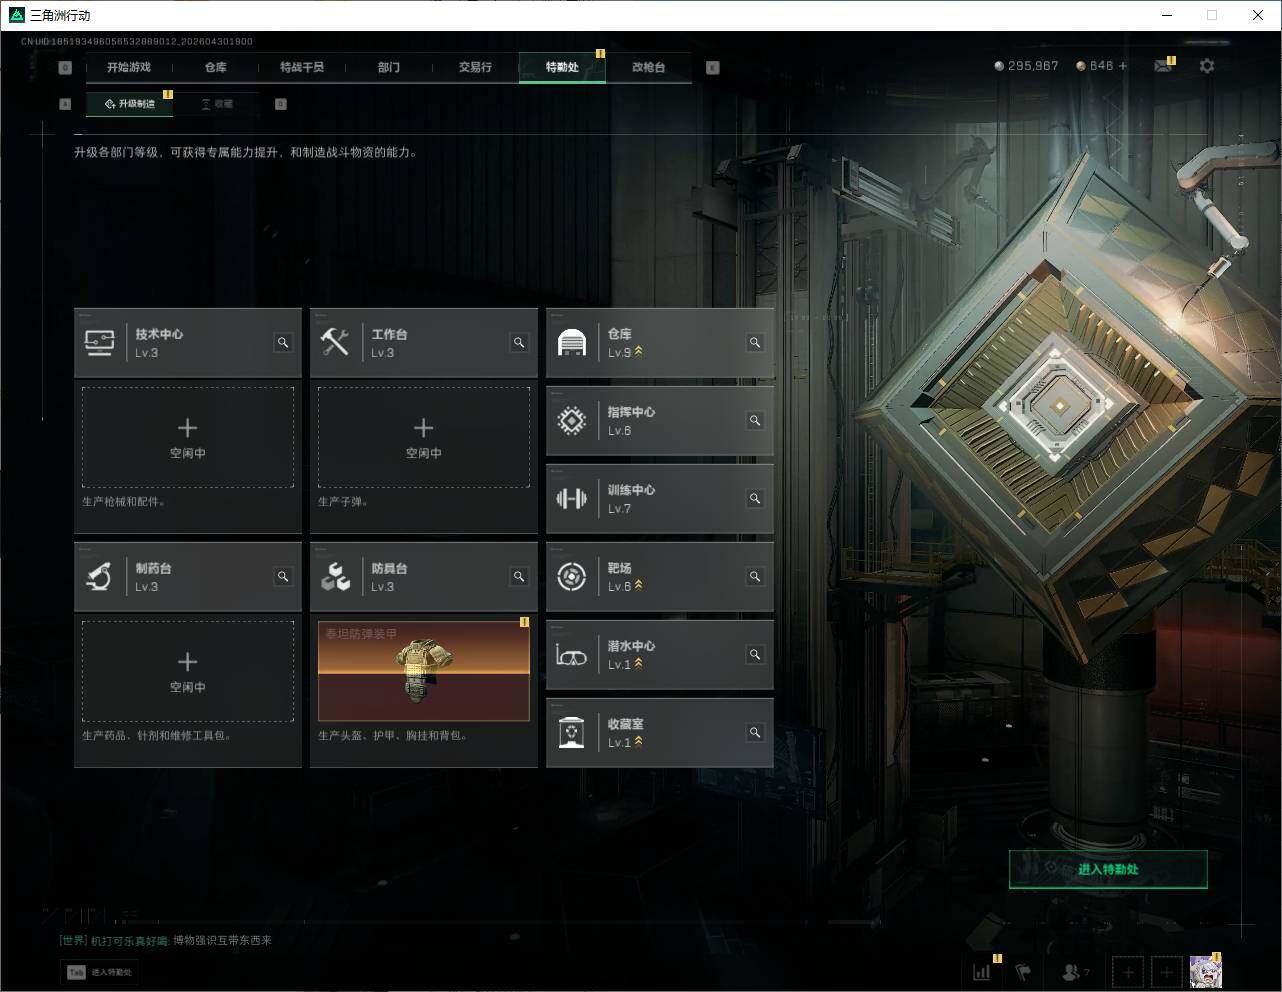Select the 技术中心 monitor icon
The image size is (1282, 992).
click(99, 343)
